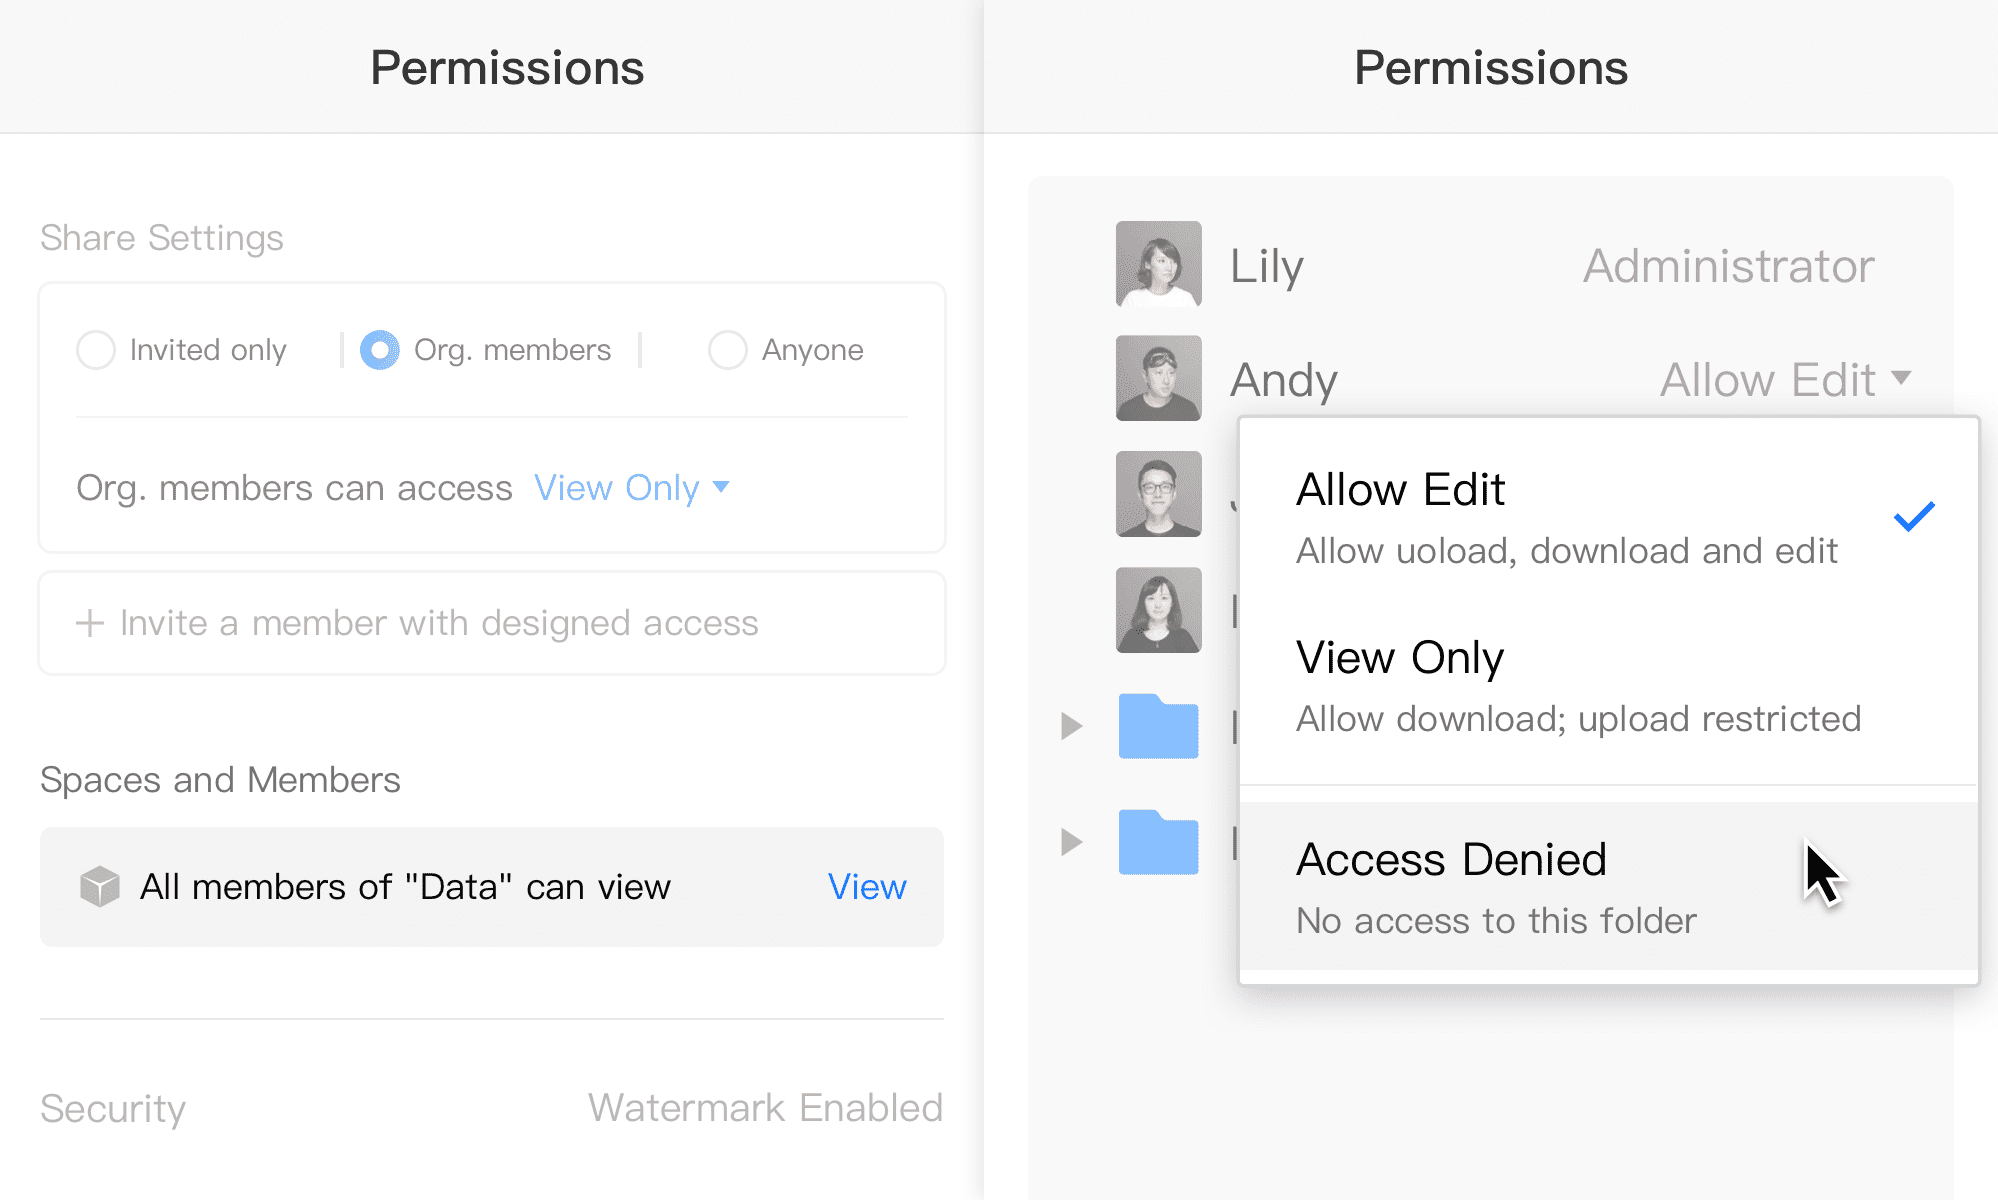Viewport: 1998px width, 1200px height.
Task: Choose Allow Edit from the permission menu
Action: click(1608, 517)
